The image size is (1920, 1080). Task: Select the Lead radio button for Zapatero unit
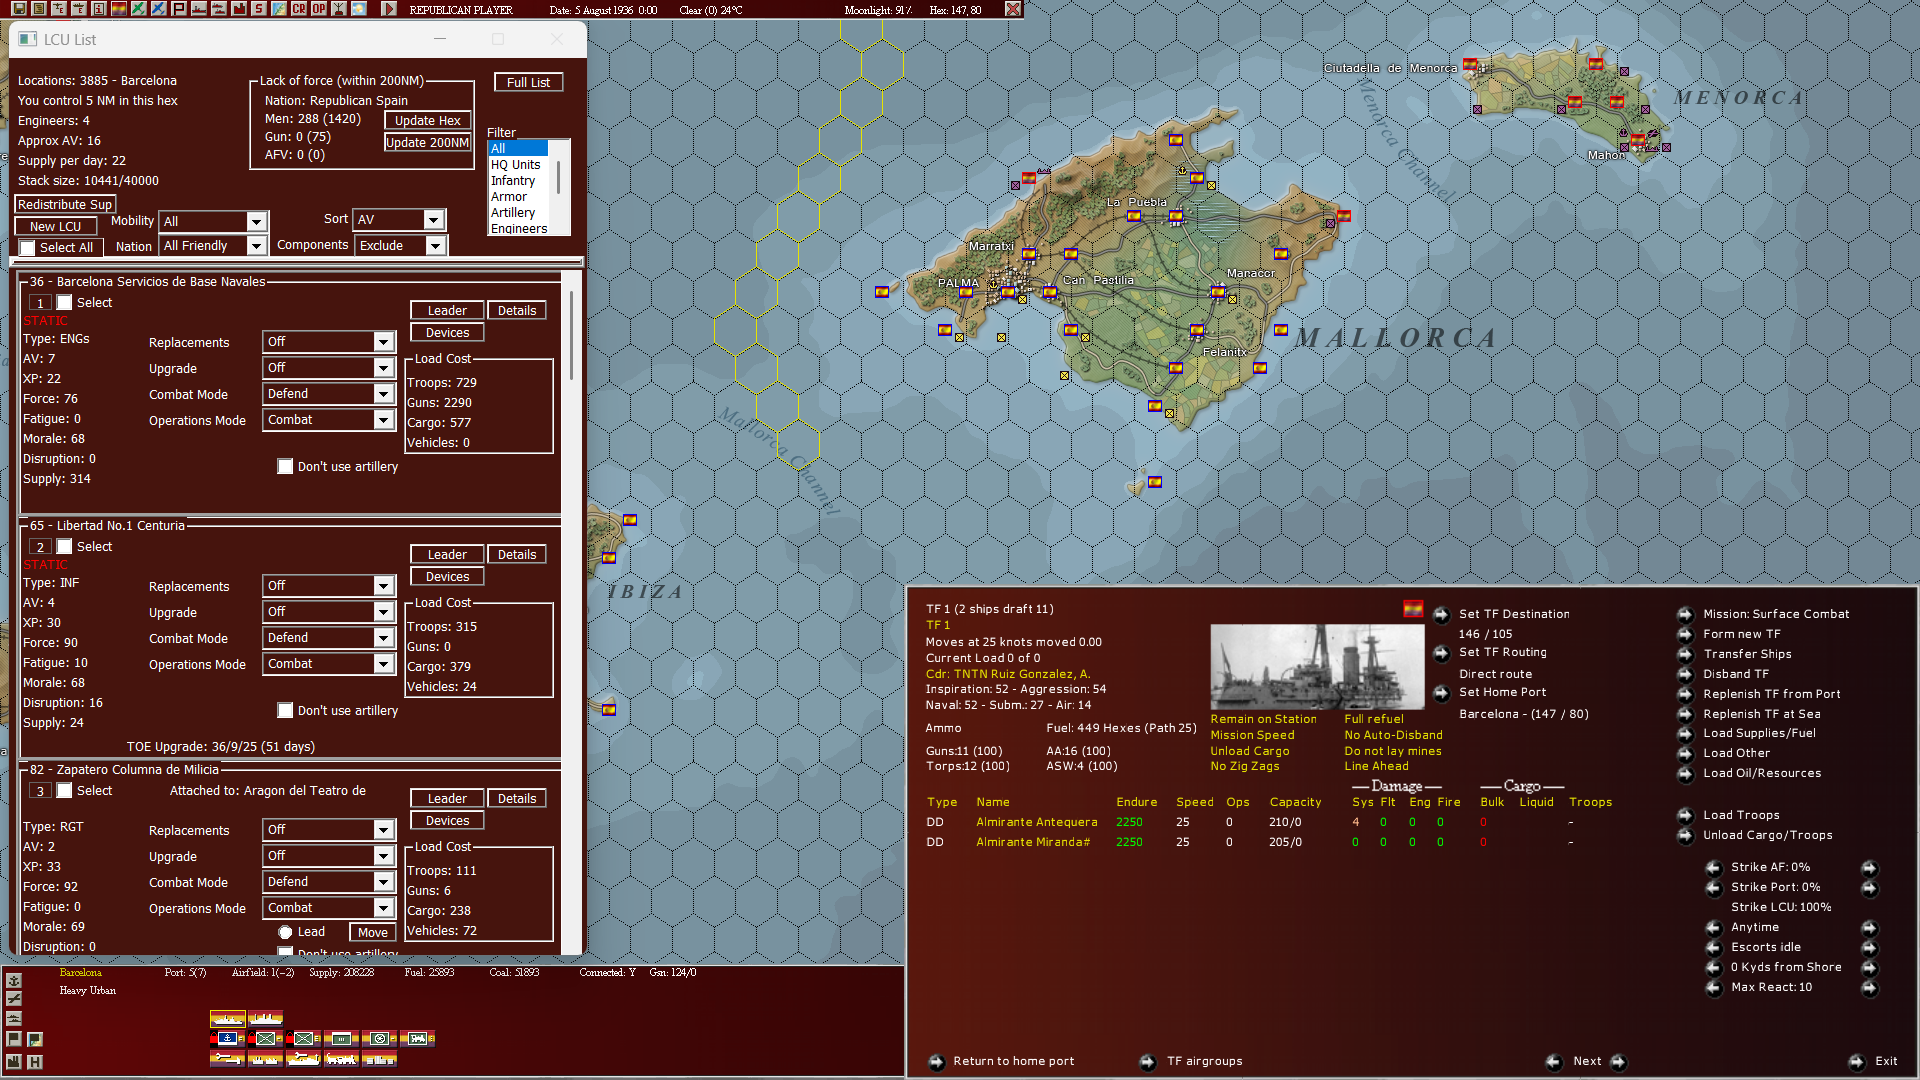(287, 931)
